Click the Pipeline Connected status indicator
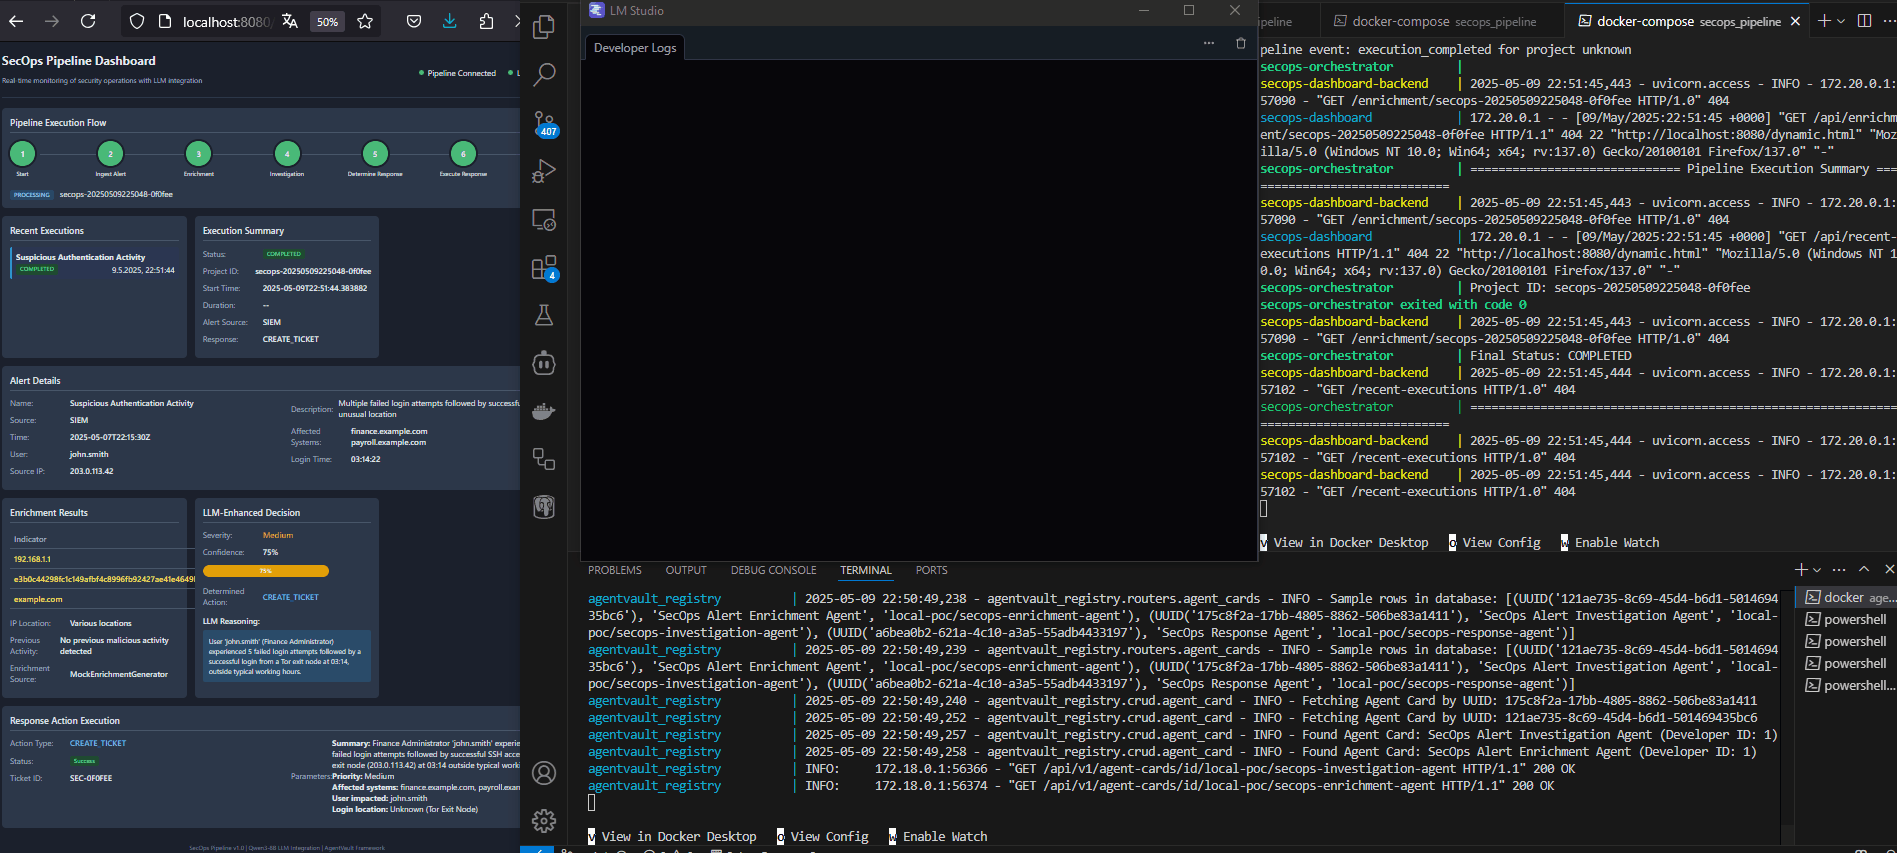The width and height of the screenshot is (1897, 853). [x=458, y=73]
